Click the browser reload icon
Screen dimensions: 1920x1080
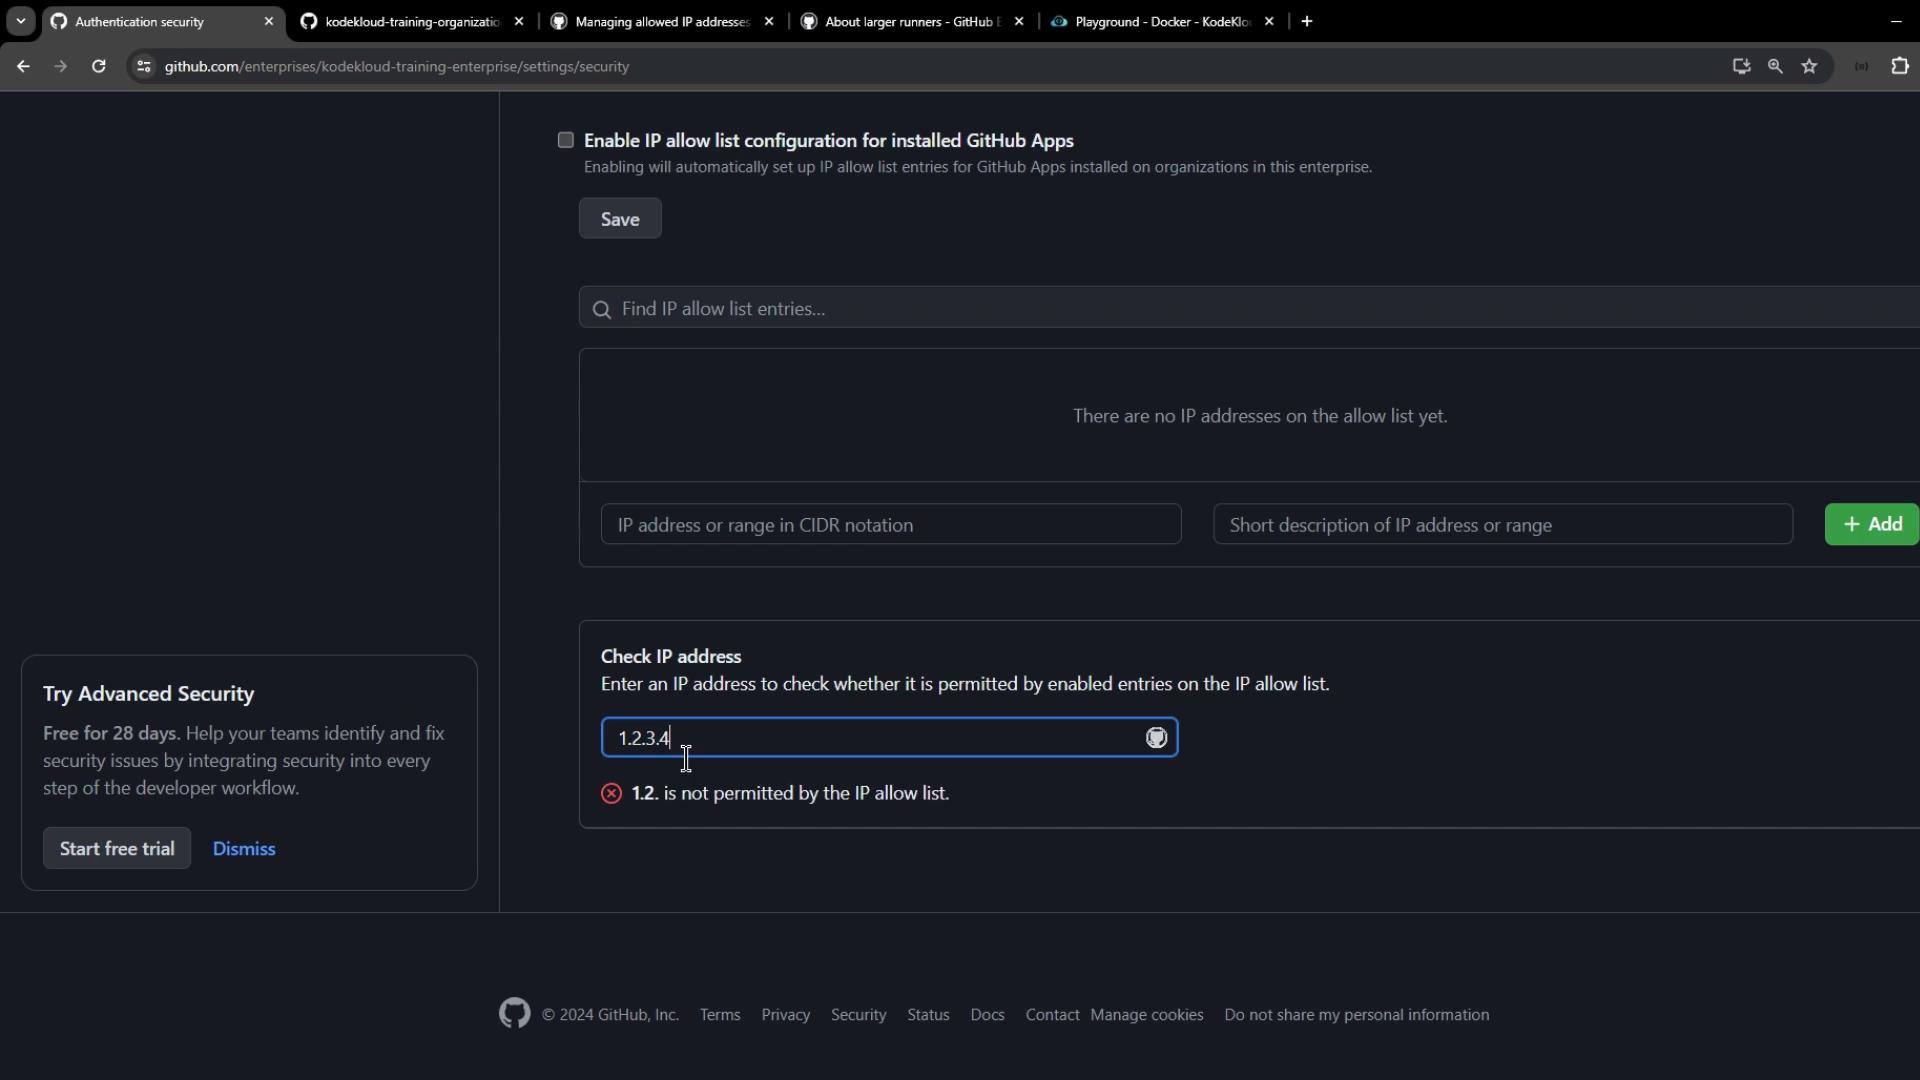click(x=98, y=66)
